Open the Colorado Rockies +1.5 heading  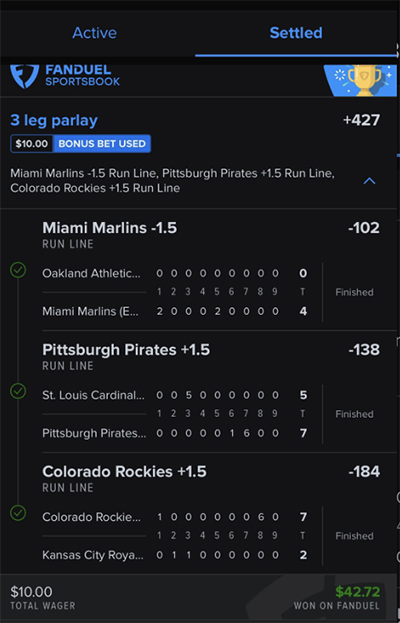[x=124, y=472]
